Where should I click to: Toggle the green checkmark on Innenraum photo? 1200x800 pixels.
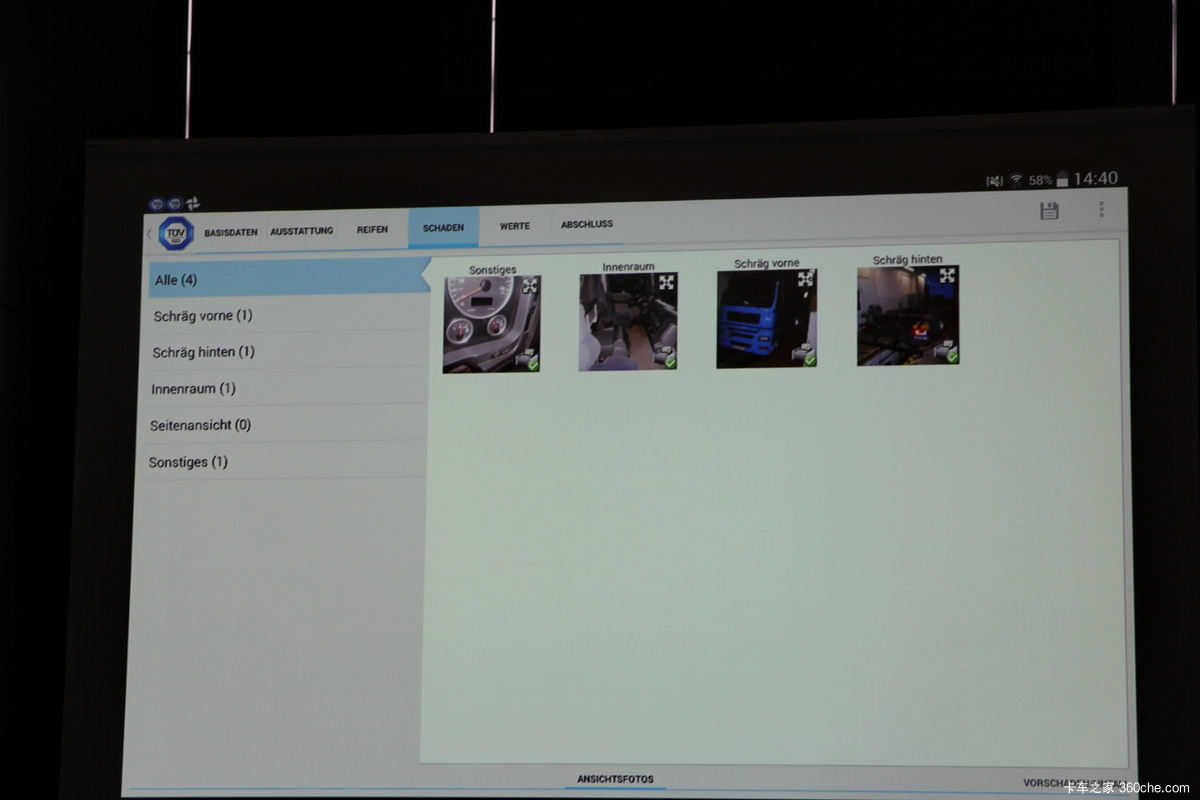670,361
